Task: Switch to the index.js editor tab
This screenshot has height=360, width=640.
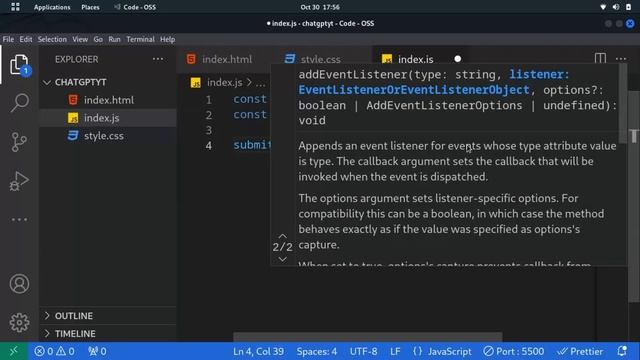Action: [416, 59]
